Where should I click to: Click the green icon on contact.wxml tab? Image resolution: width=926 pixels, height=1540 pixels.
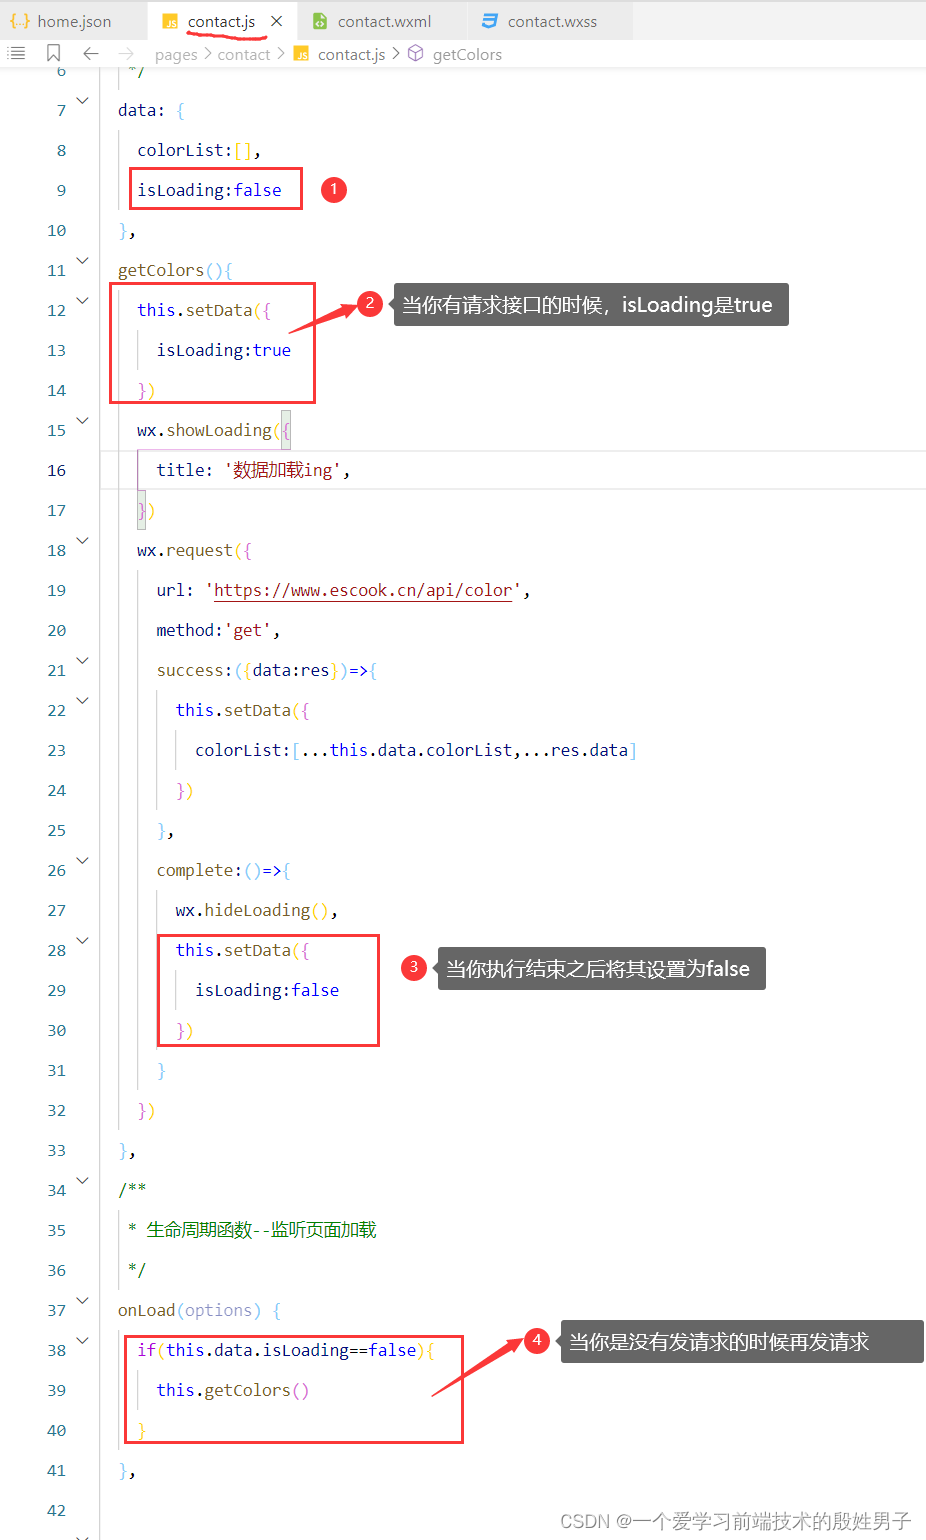pos(320,20)
